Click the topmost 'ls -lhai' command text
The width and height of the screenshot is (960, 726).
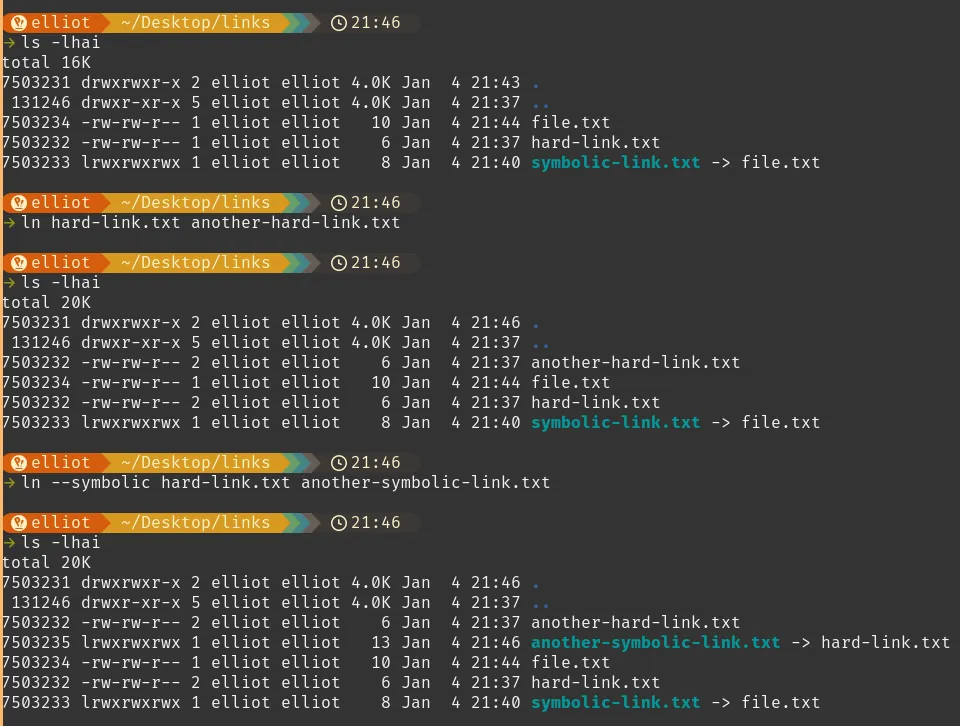60,42
